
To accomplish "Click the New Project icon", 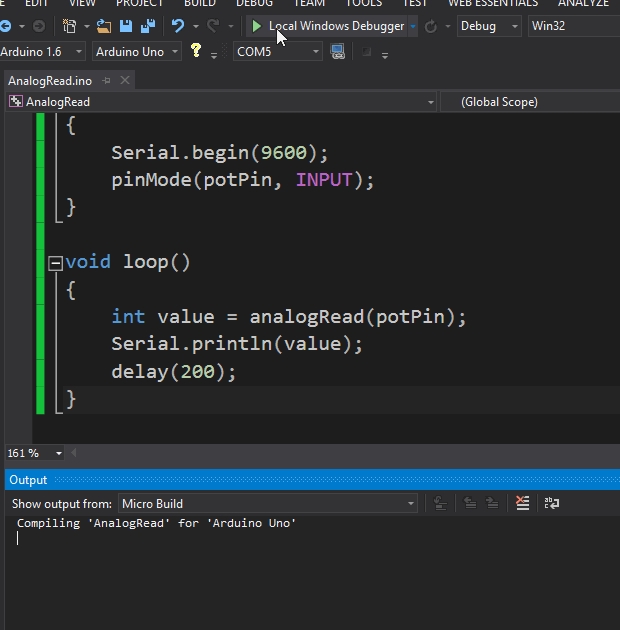I will (x=70, y=26).
